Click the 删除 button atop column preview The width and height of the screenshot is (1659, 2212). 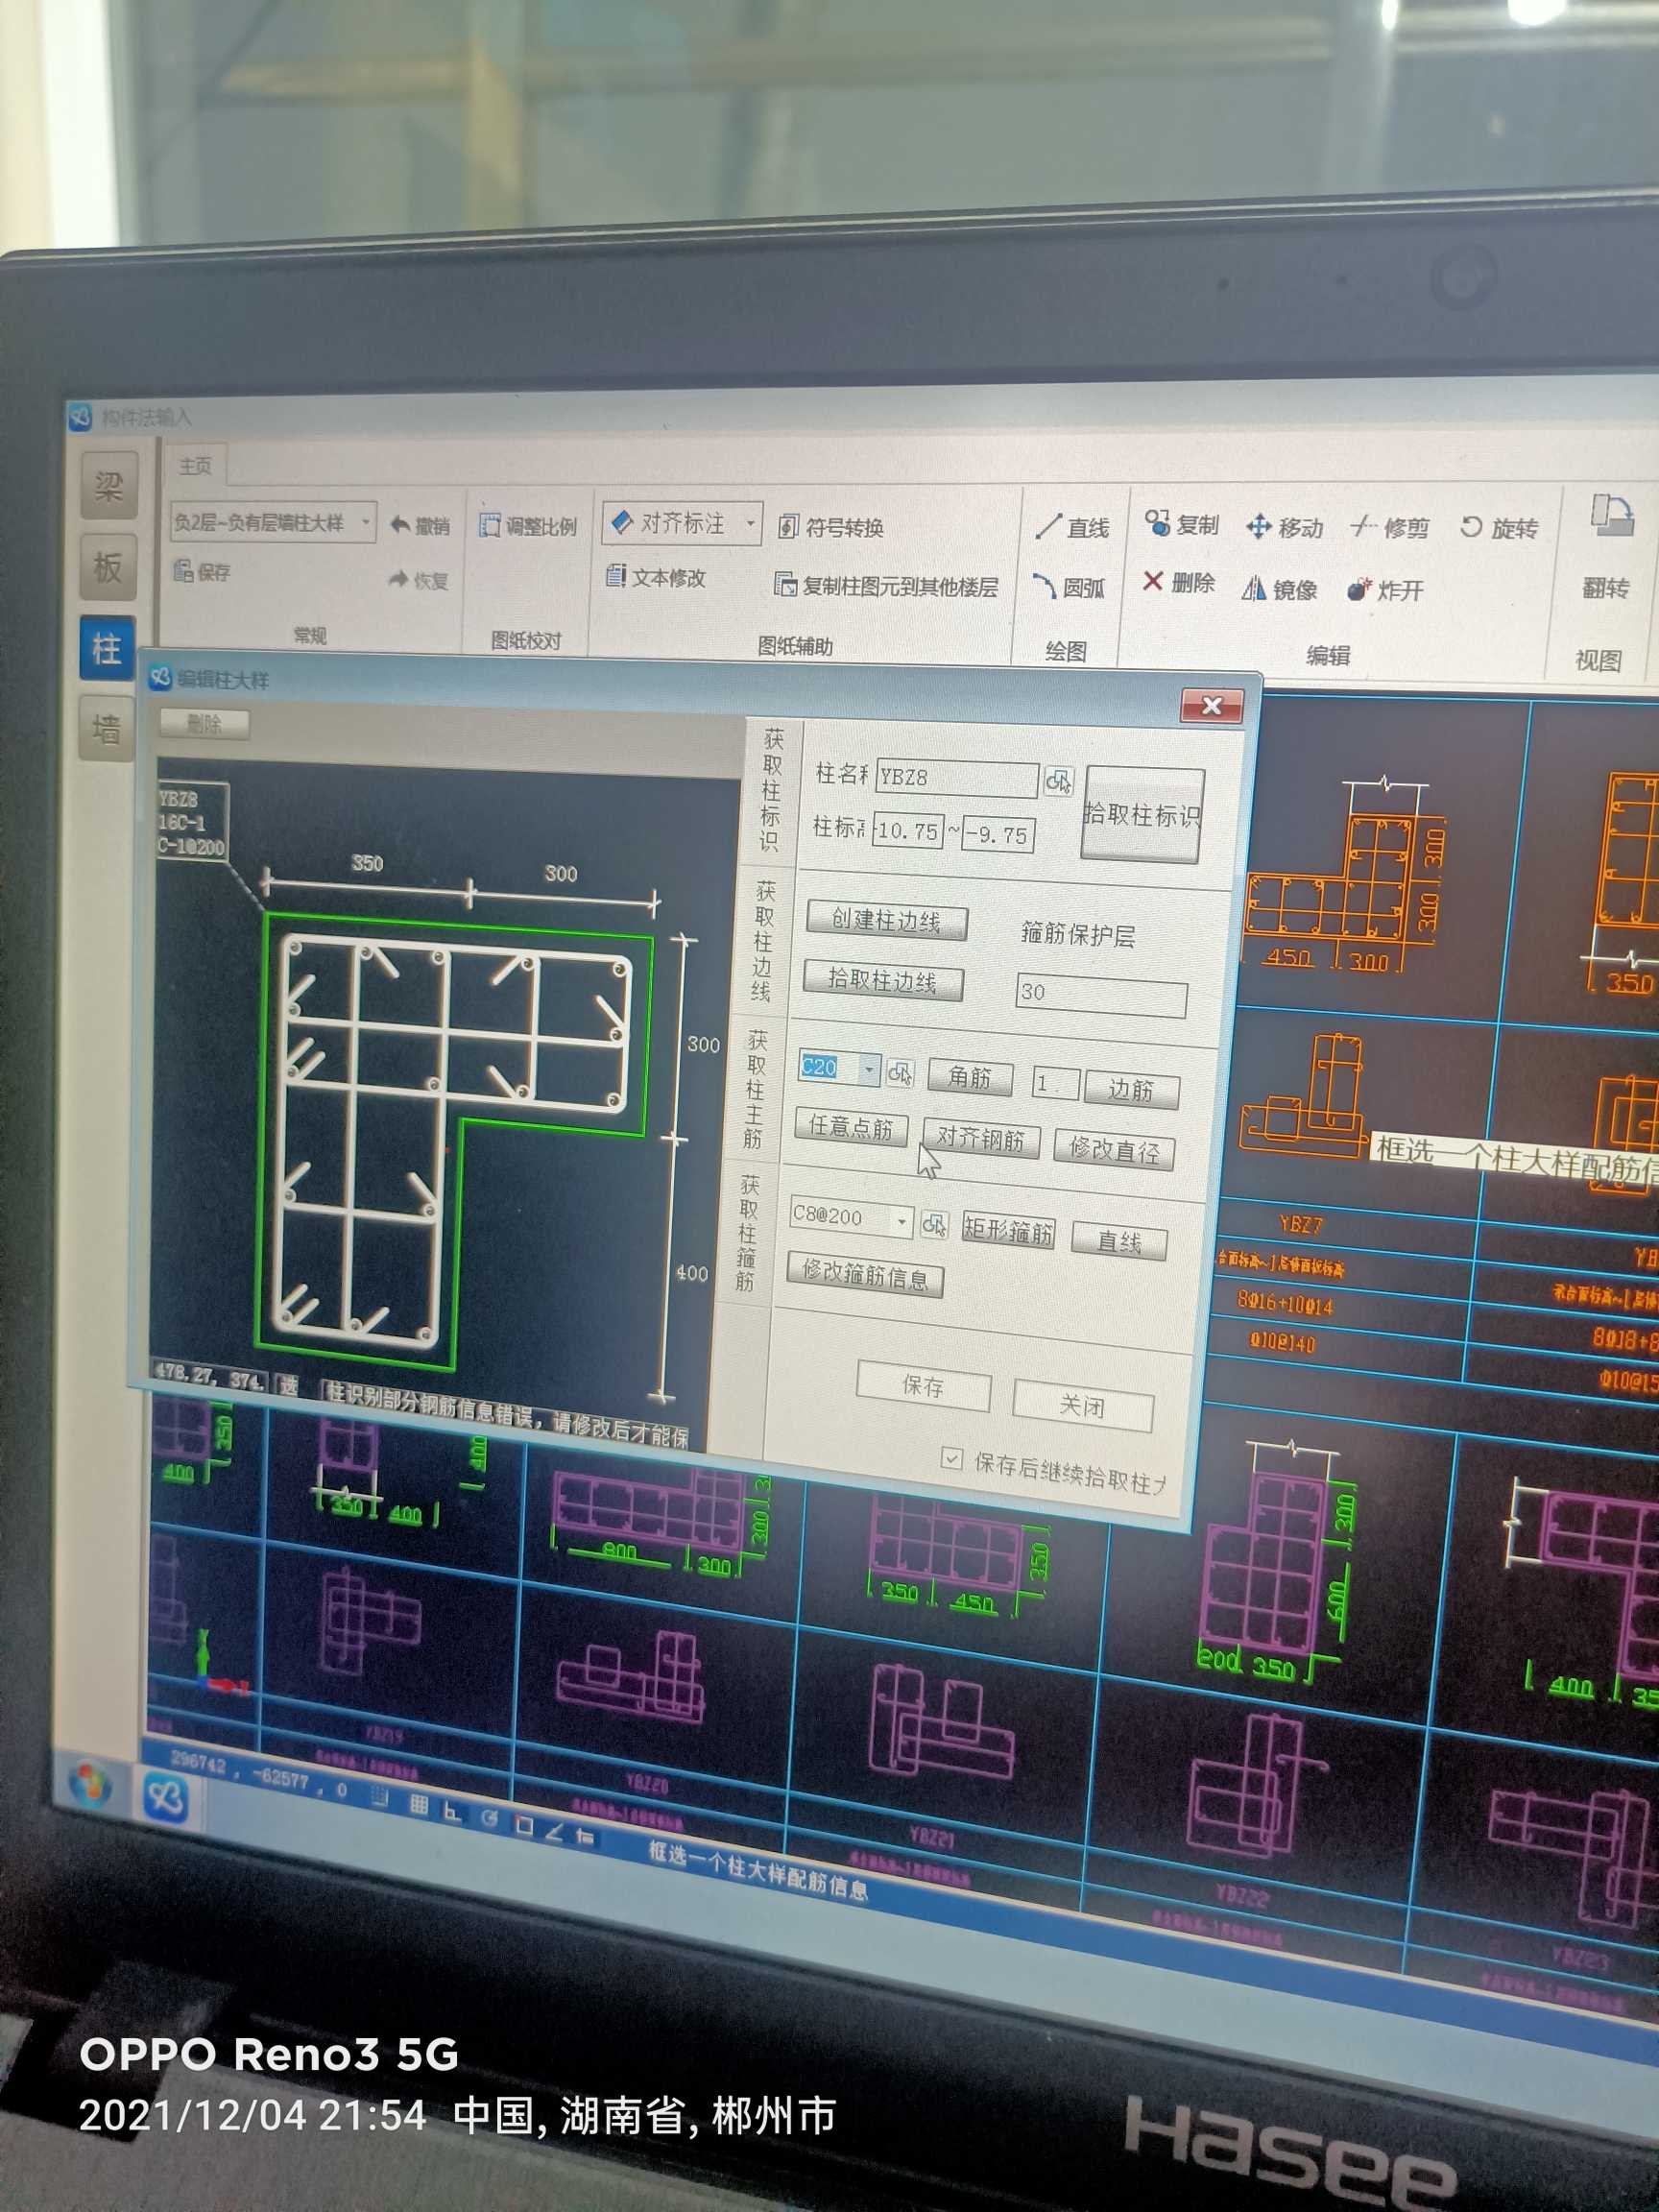pos(204,723)
